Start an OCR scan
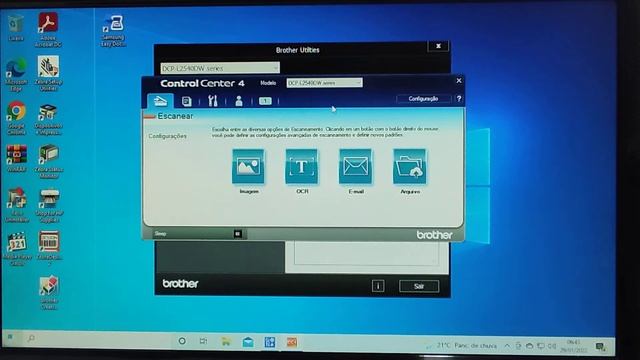This screenshot has height=360, width=640. pos(302,167)
